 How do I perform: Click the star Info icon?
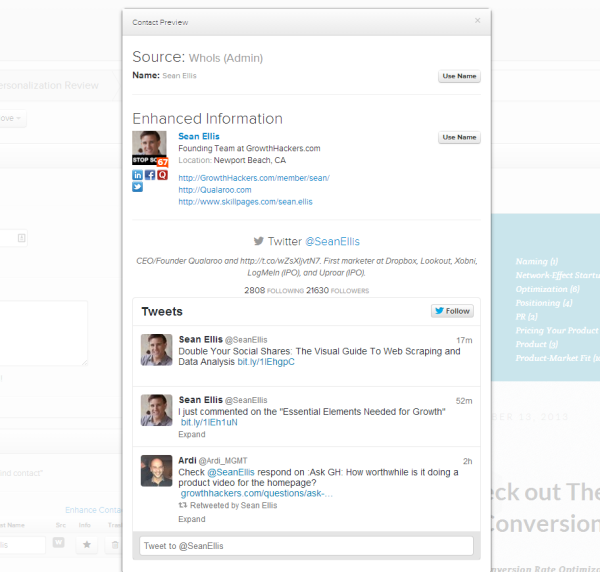(x=87, y=544)
